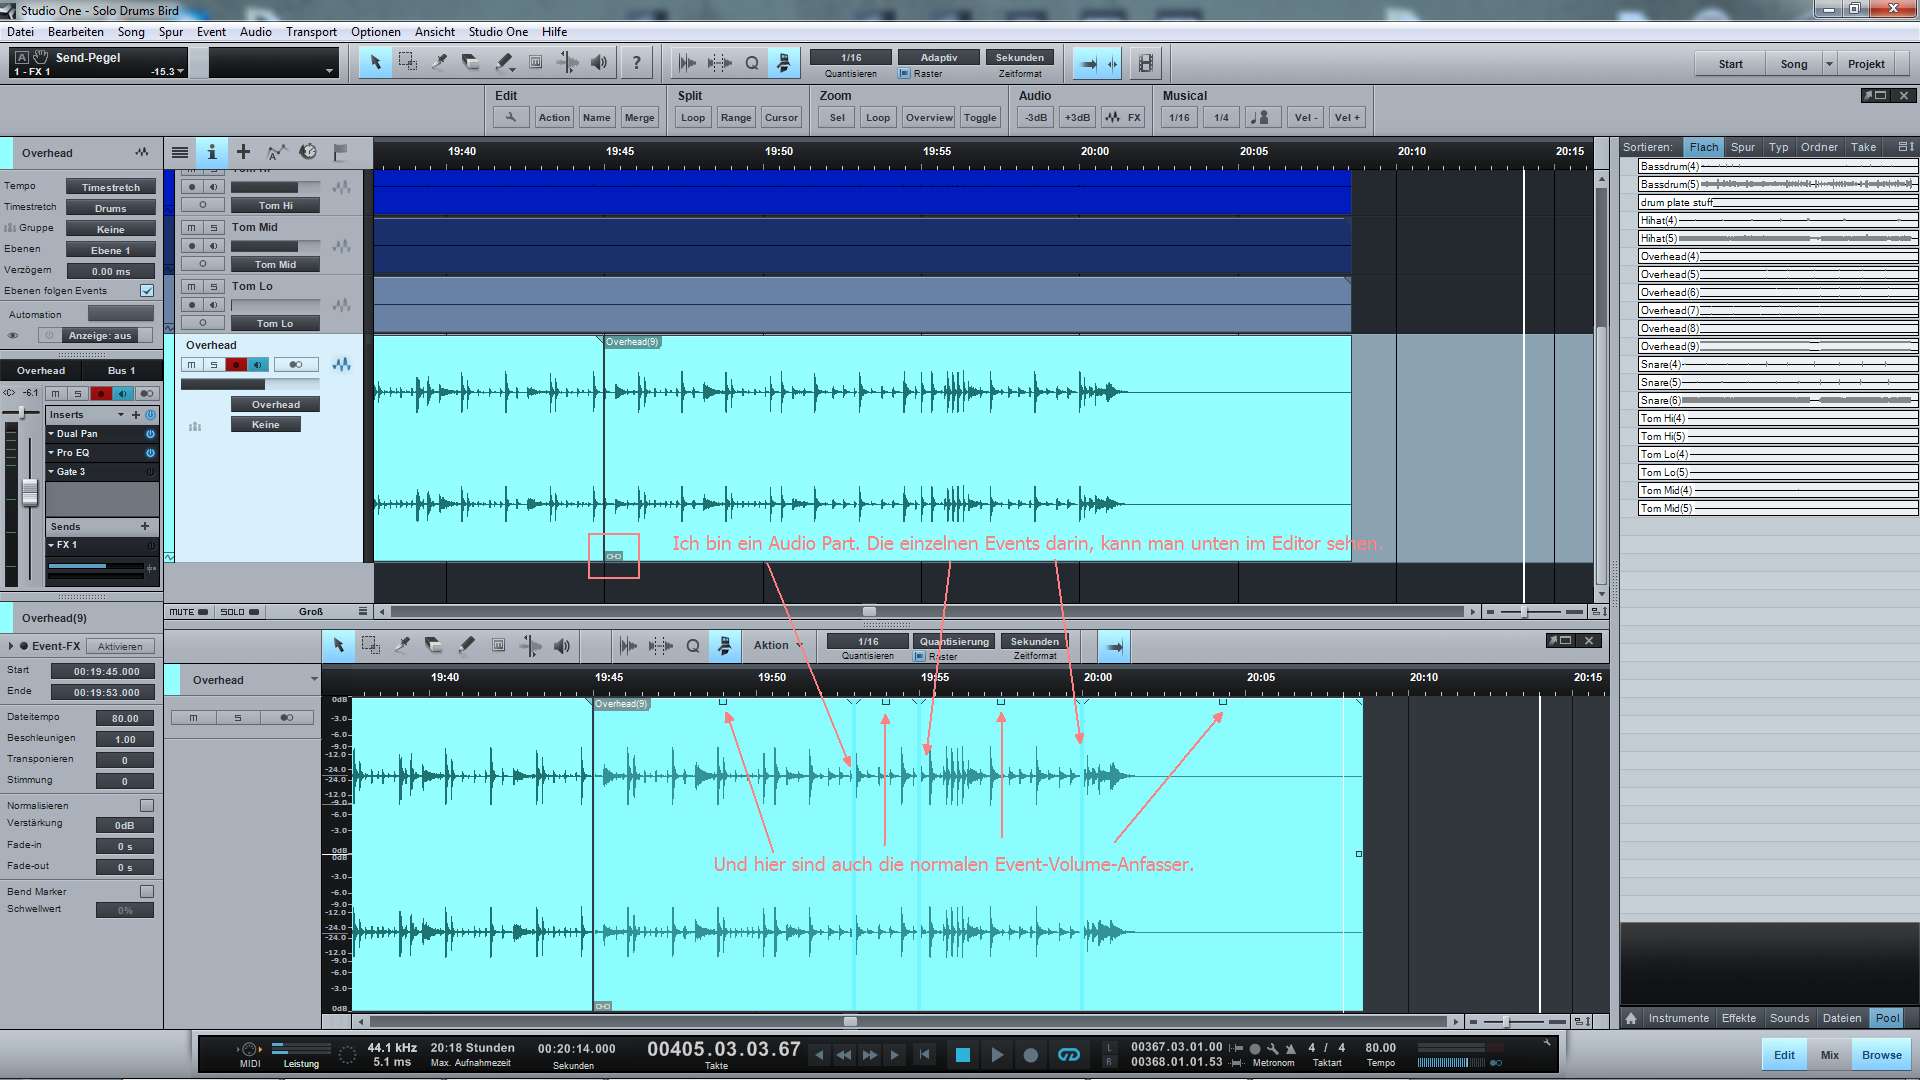Click the loop playback button in transport

tap(1069, 1055)
